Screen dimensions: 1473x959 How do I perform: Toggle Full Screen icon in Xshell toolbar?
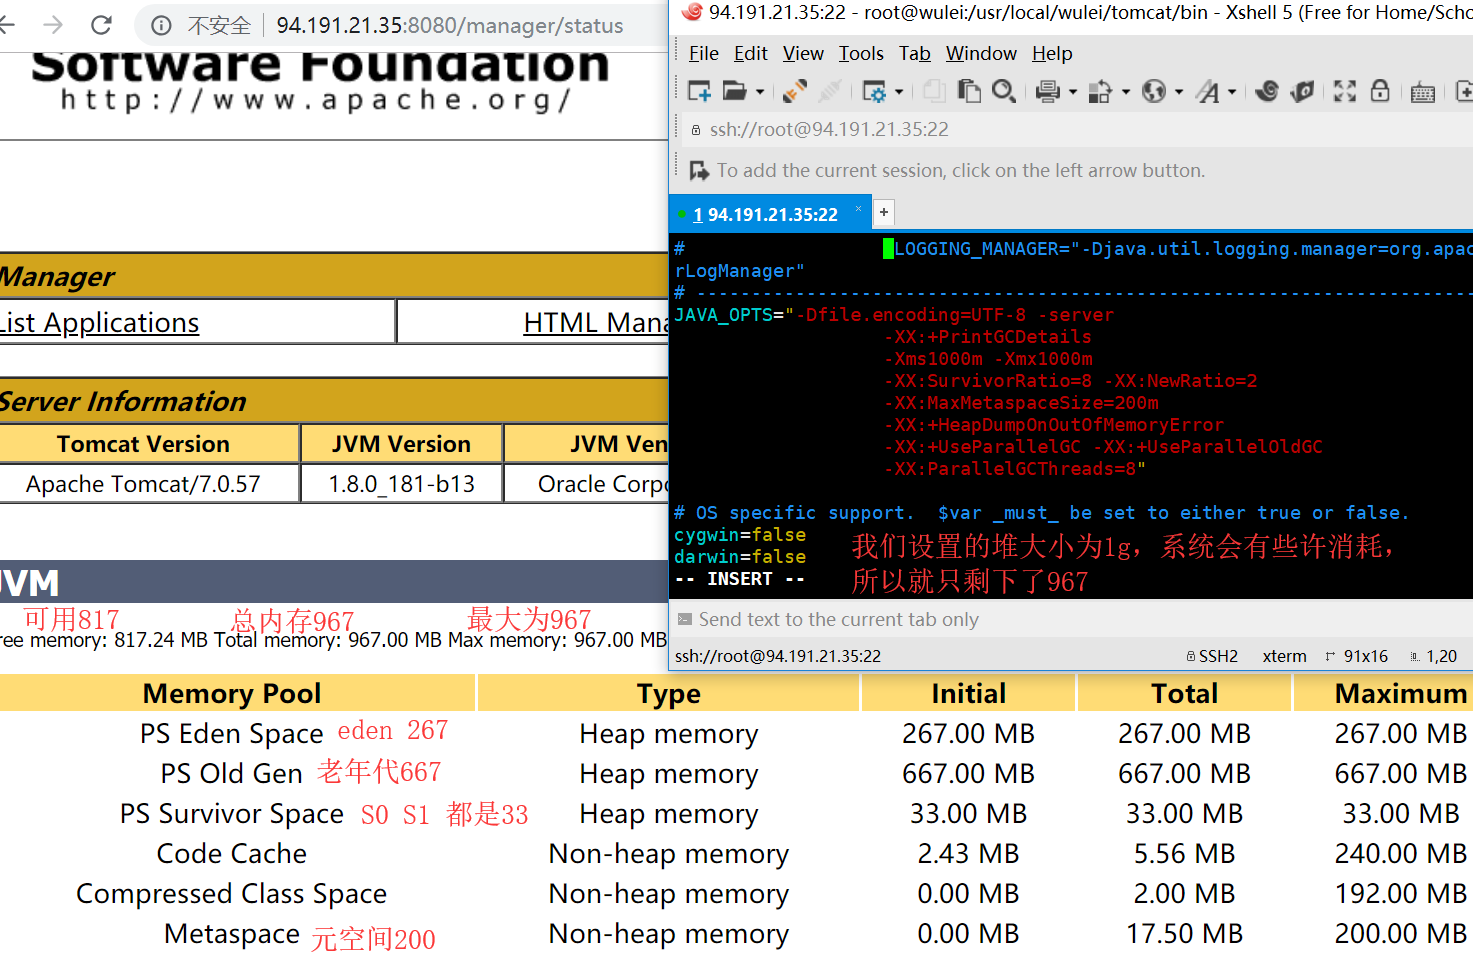pyautogui.click(x=1345, y=92)
